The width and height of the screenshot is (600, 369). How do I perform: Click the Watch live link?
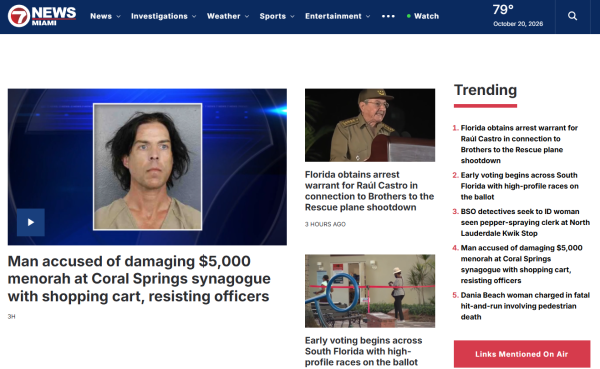pyautogui.click(x=423, y=16)
